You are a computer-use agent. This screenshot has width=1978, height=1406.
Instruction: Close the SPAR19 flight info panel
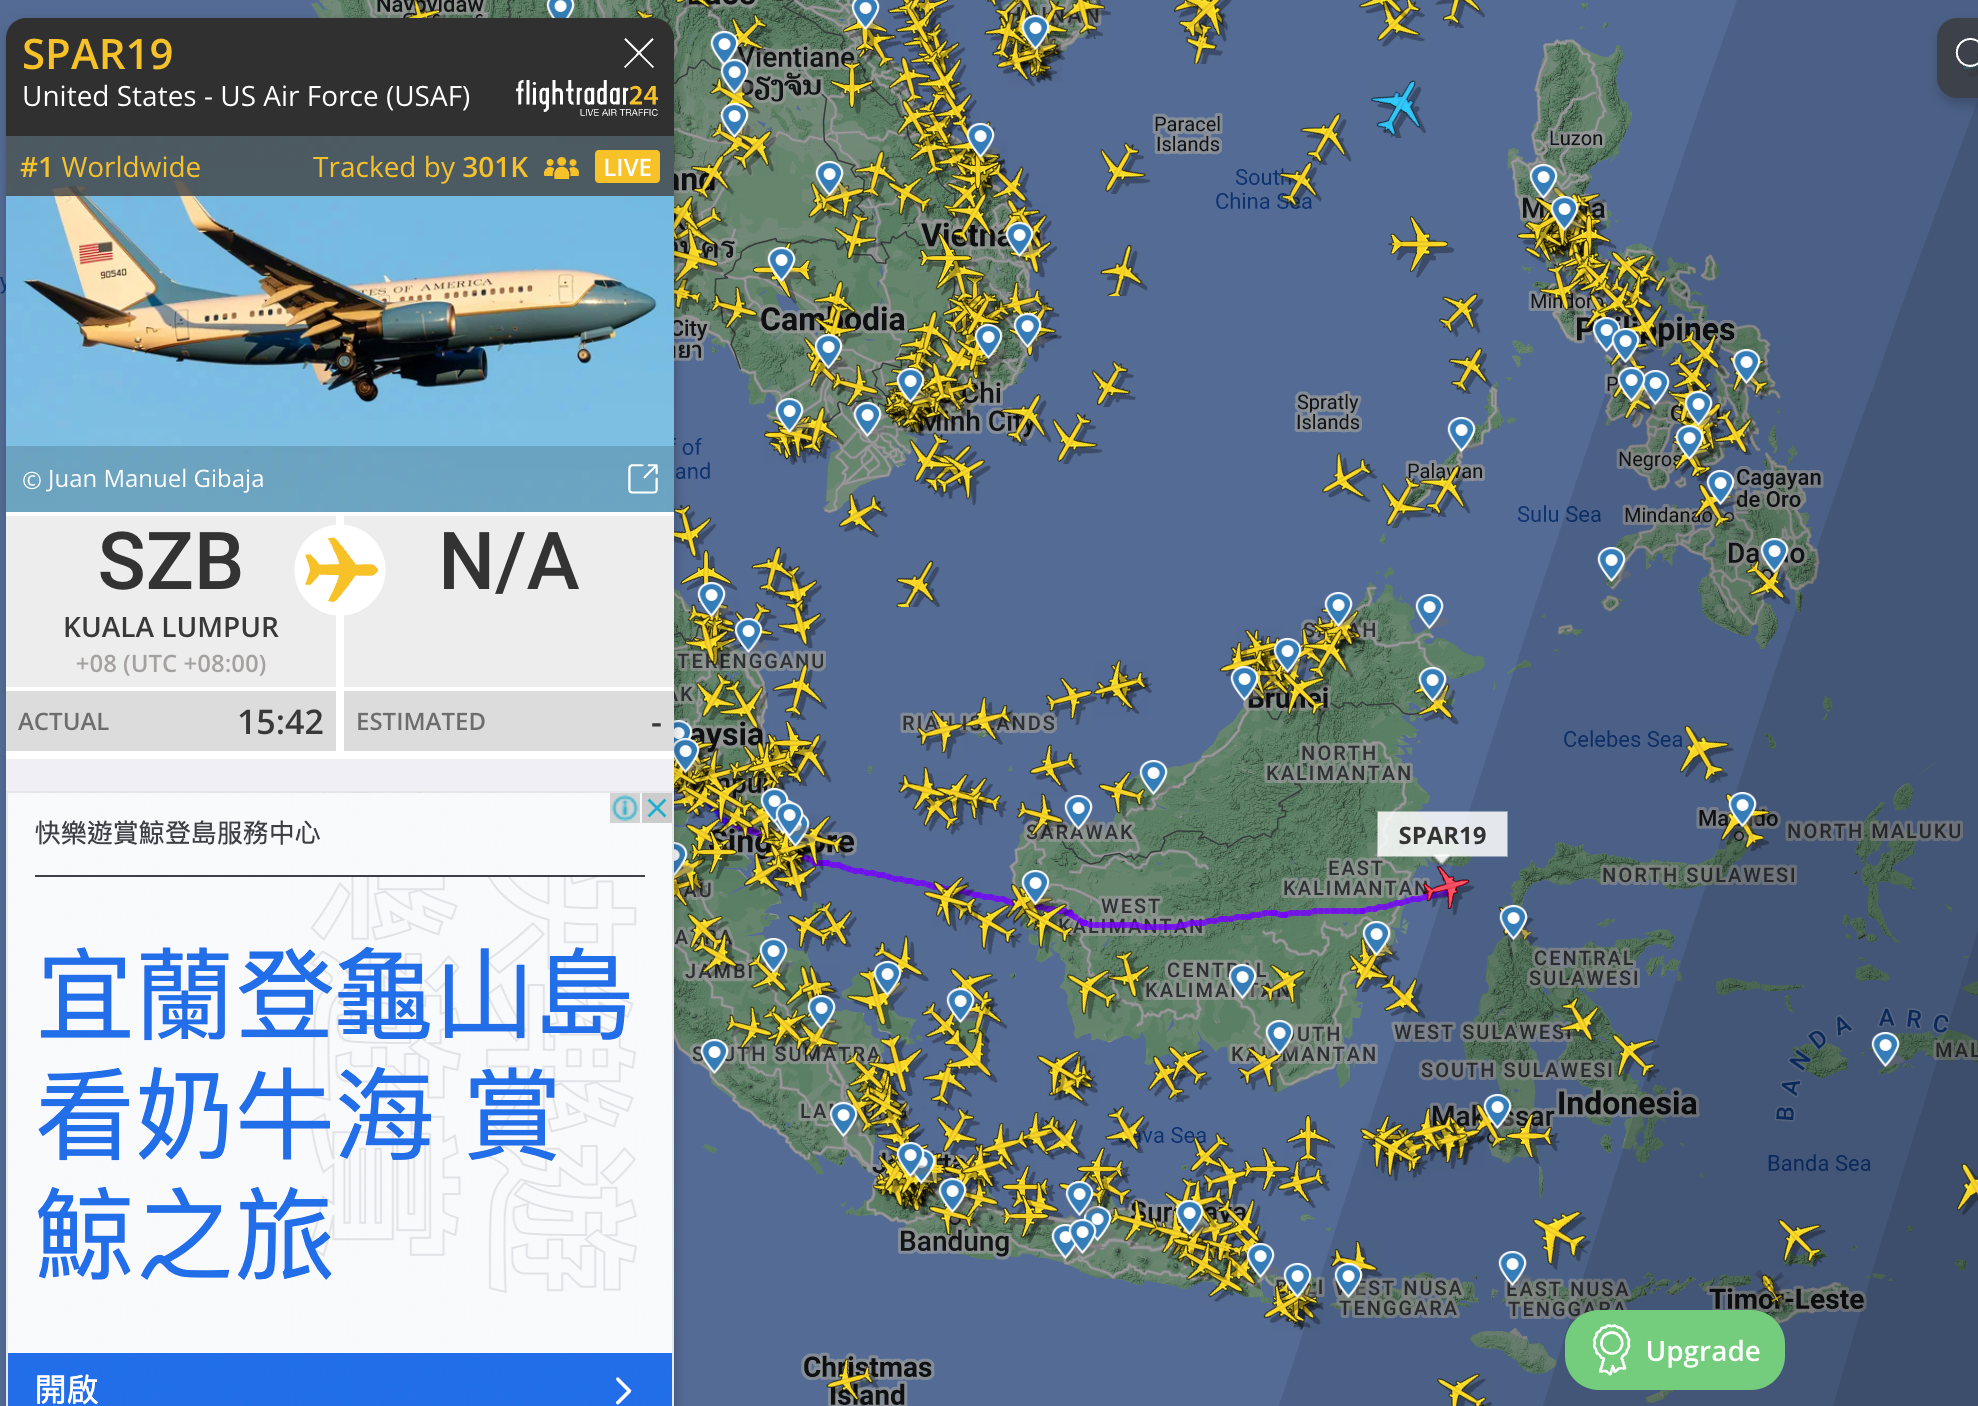coord(638,53)
